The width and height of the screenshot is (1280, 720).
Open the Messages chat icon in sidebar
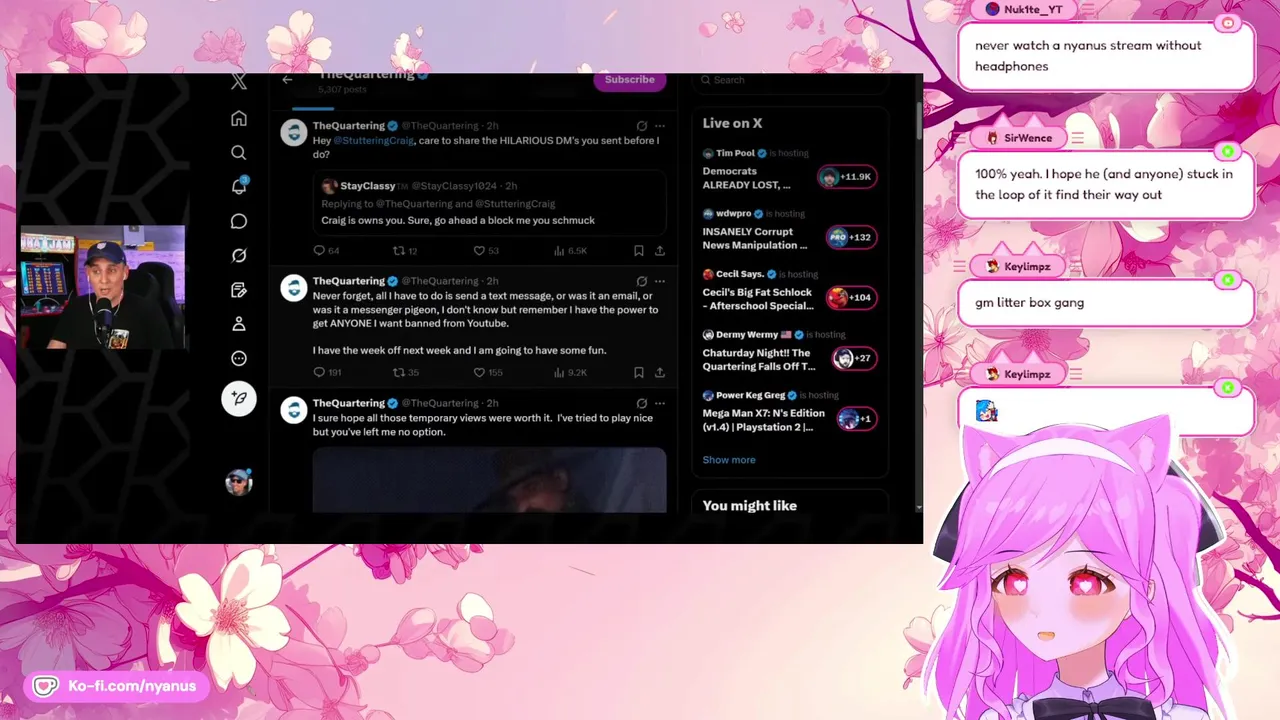[239, 221]
